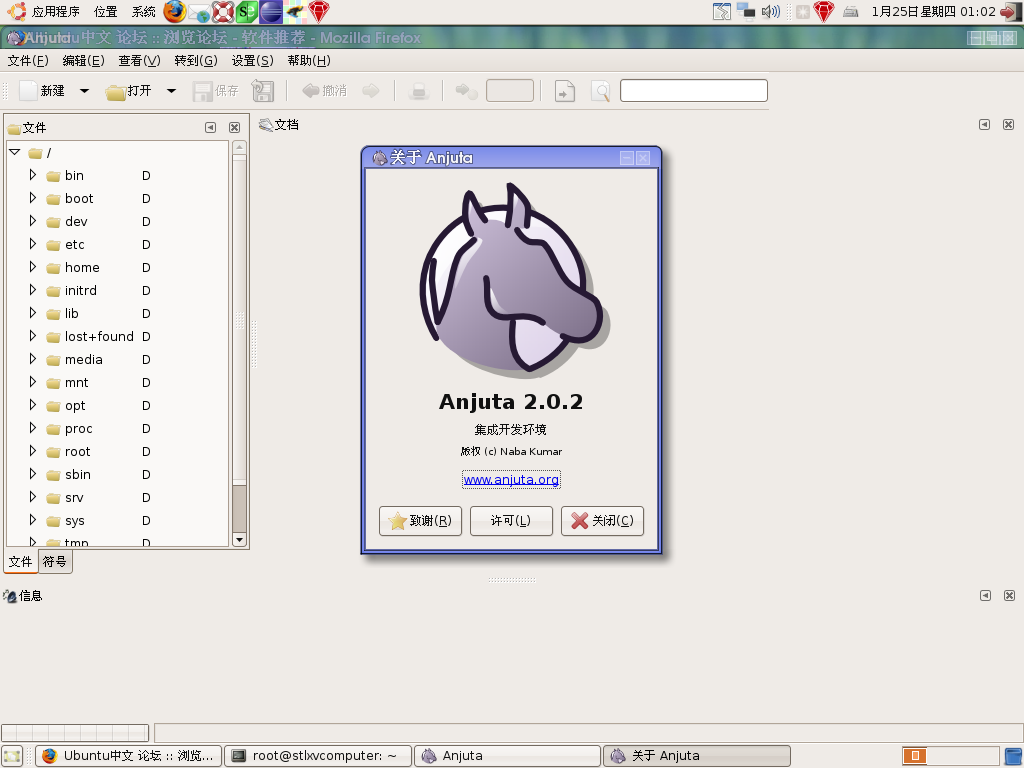The image size is (1024, 768).
Task: Click the line number box in toolbar
Action: point(510,91)
